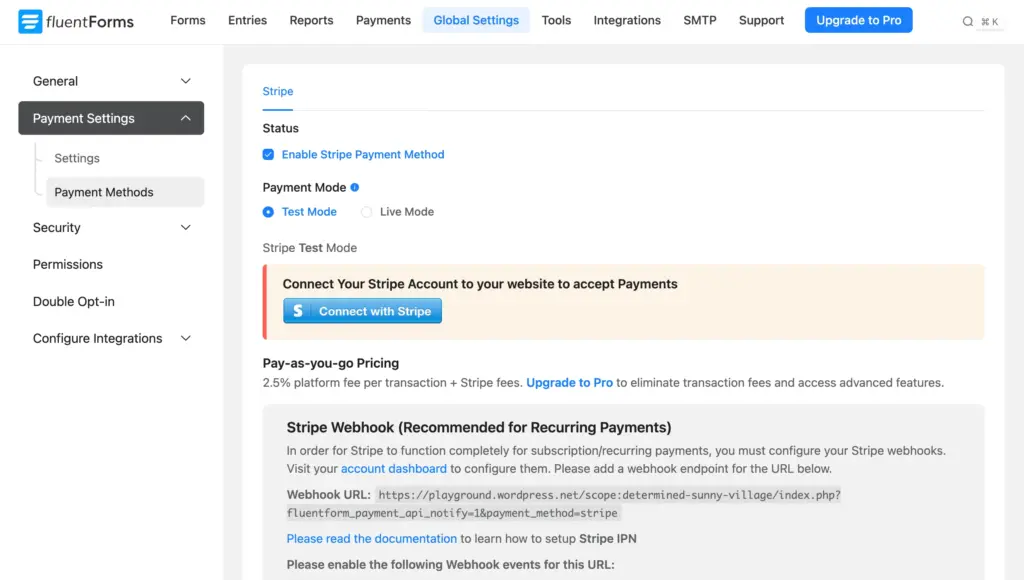Open the Reports section
Screen dimensions: 1024x580
(x=311, y=20)
